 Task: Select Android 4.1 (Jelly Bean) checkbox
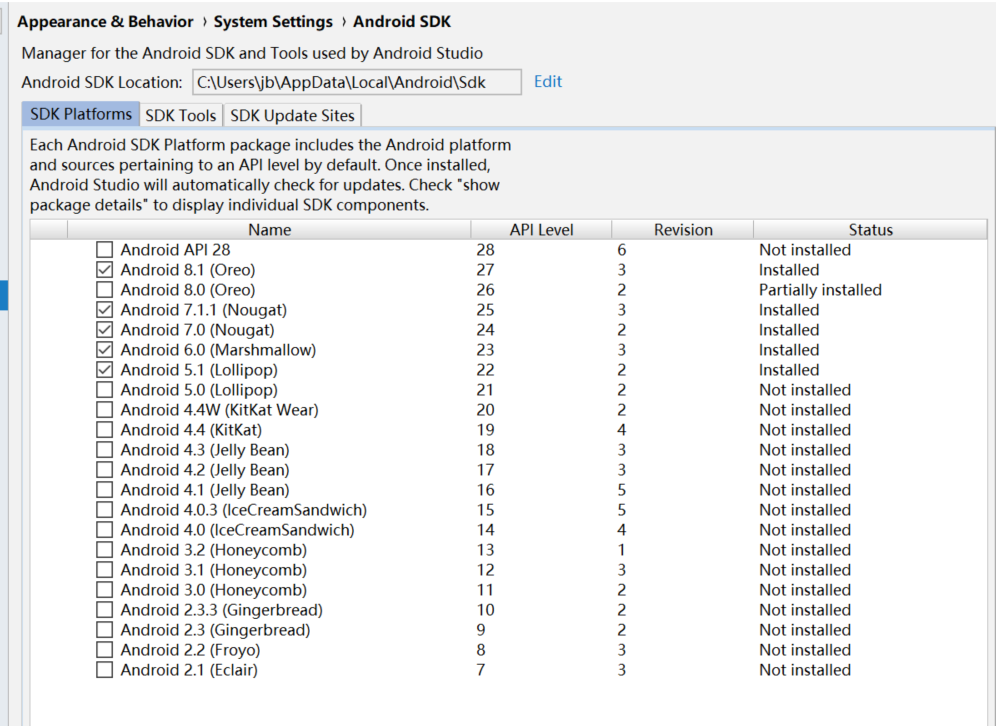click(x=105, y=490)
